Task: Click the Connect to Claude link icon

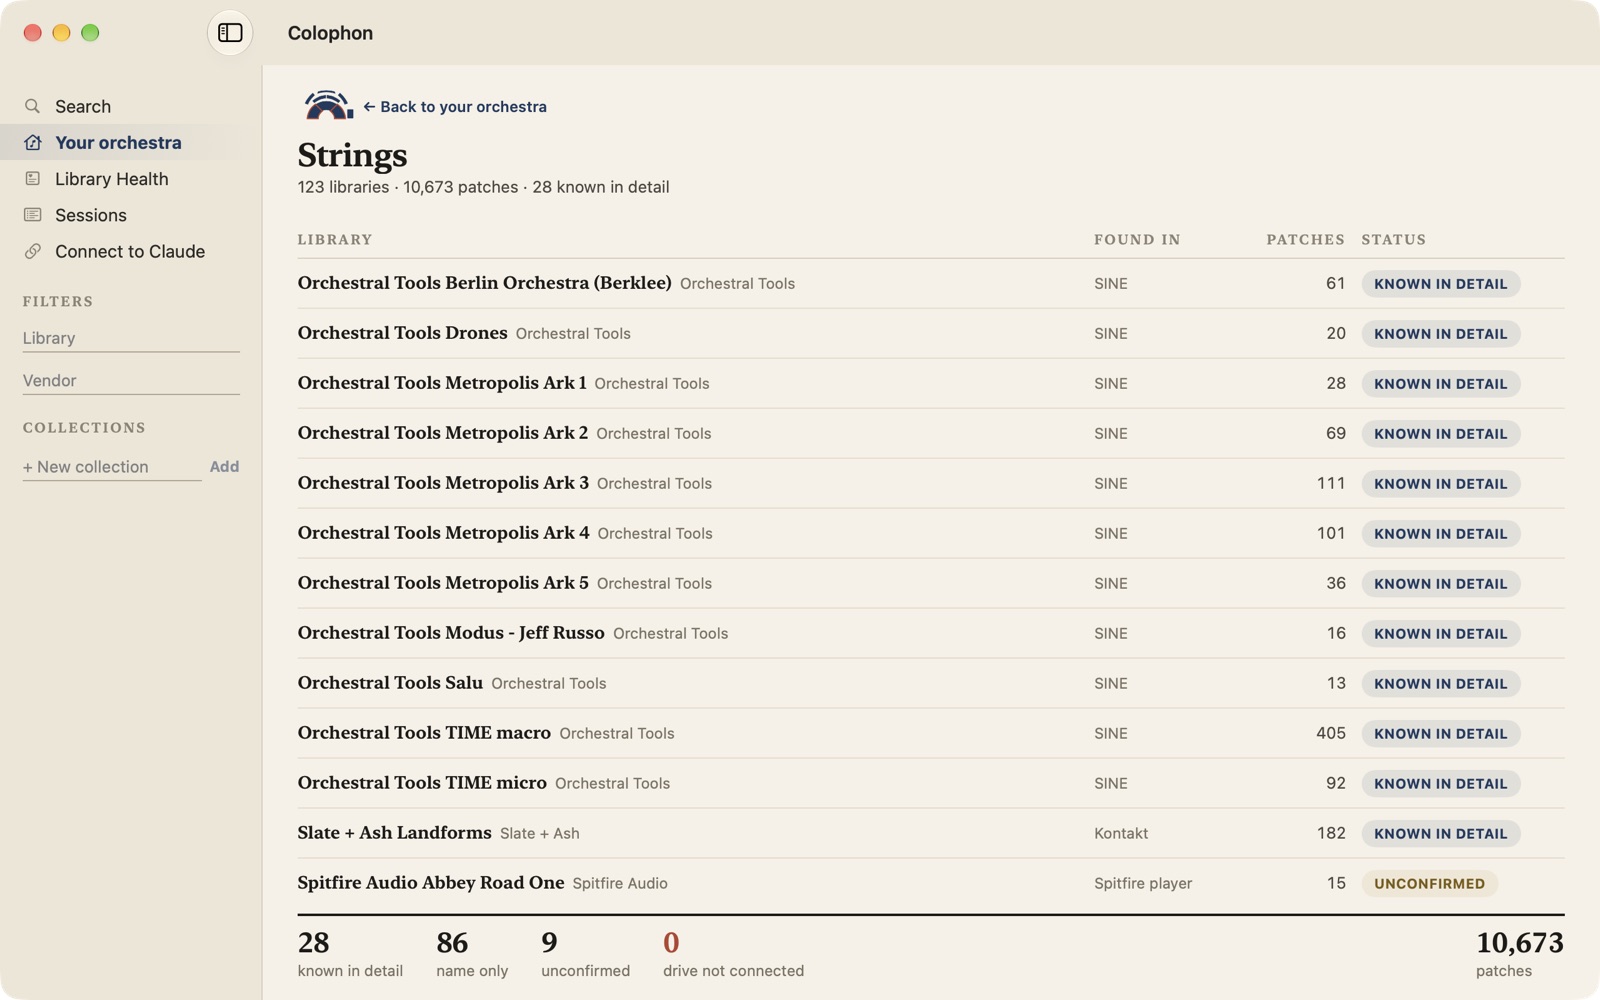Action: [33, 251]
